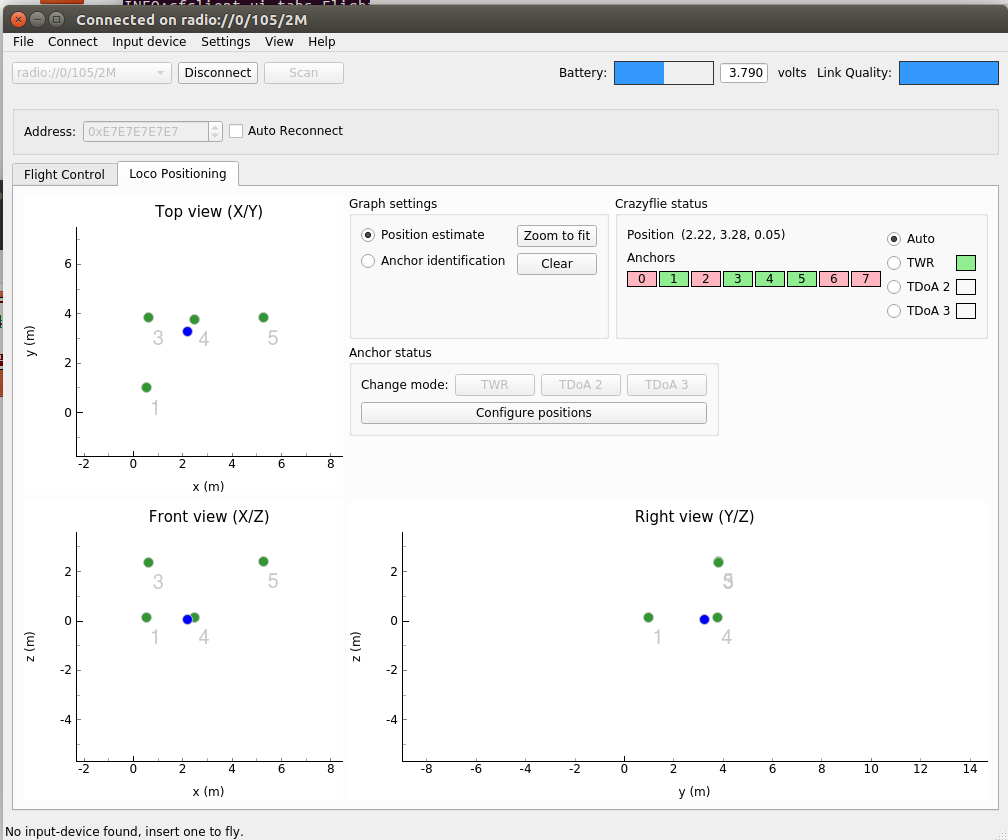Click anchor 5 green dot in Top view
The image size is (1008, 840).
[263, 317]
